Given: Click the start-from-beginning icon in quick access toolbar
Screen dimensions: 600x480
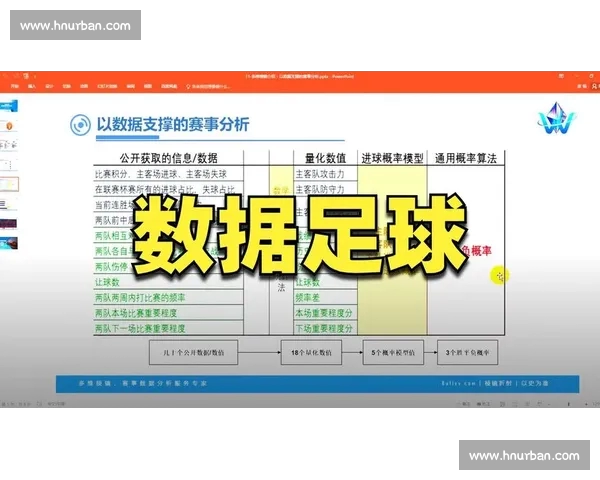Looking at the screenshot, I should 26,76.
